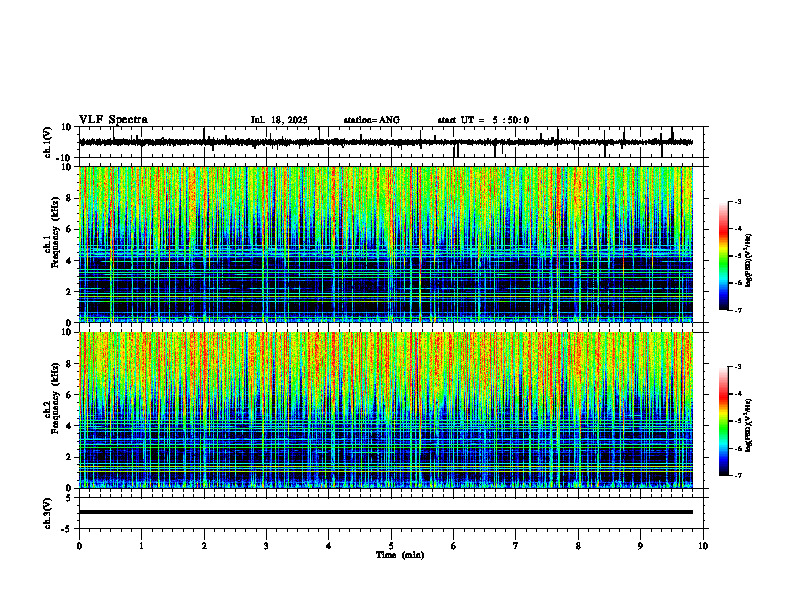Click the time axis tick label "7"
792x612 pixels.
pyautogui.click(x=516, y=546)
